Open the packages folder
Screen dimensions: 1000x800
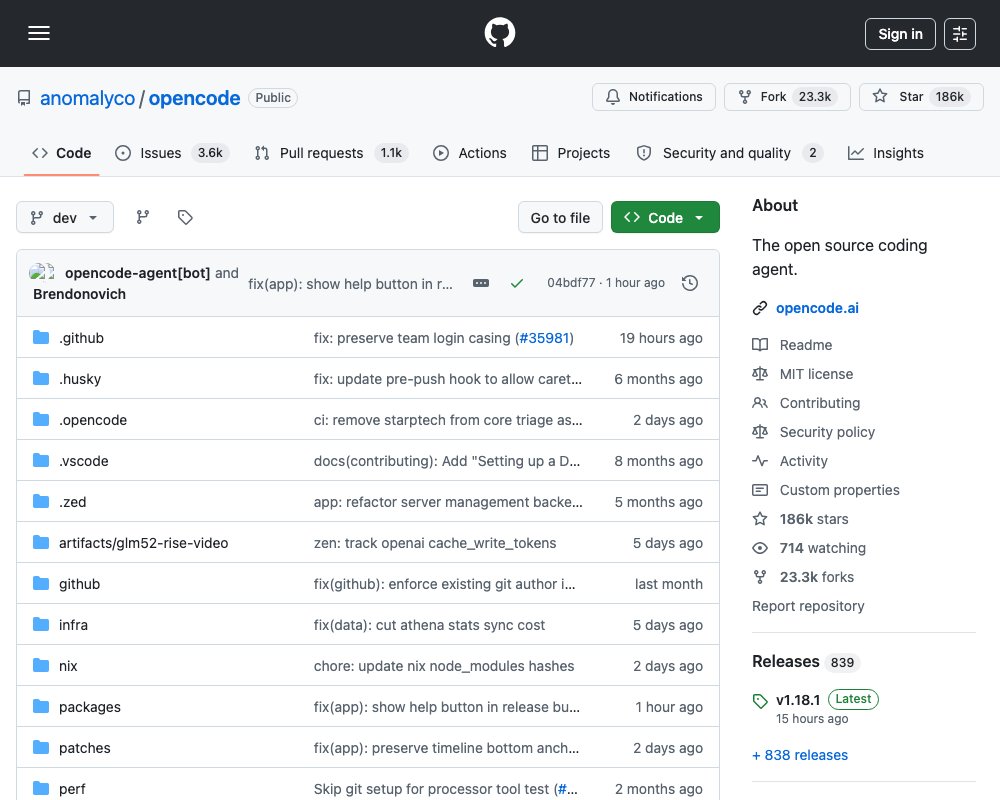pos(90,707)
